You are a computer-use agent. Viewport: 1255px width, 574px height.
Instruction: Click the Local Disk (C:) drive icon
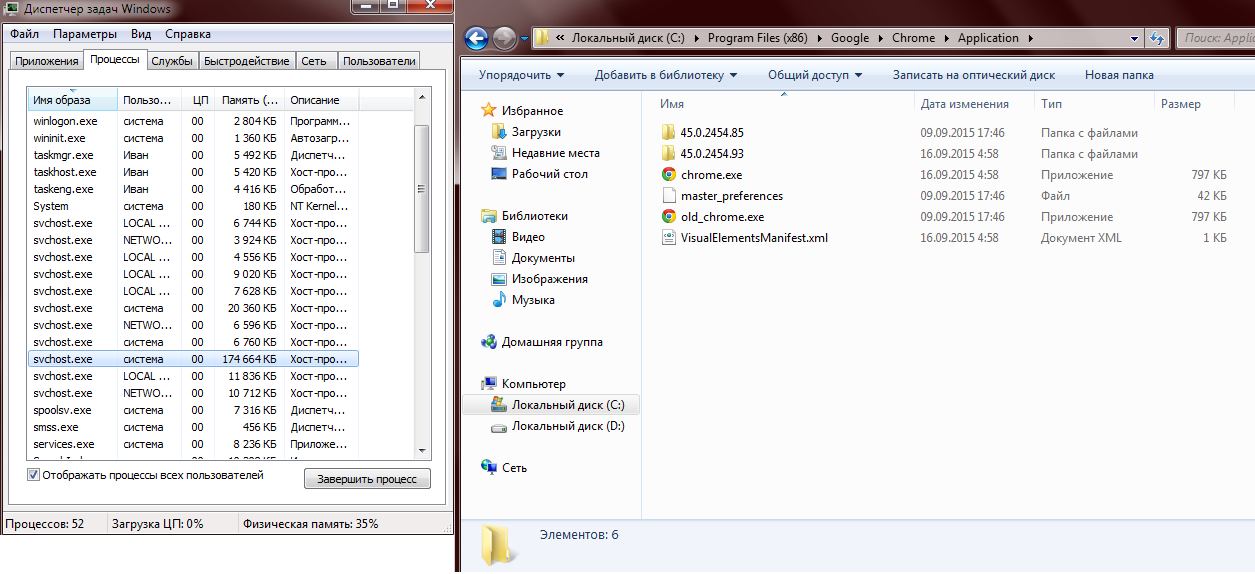(x=500, y=404)
